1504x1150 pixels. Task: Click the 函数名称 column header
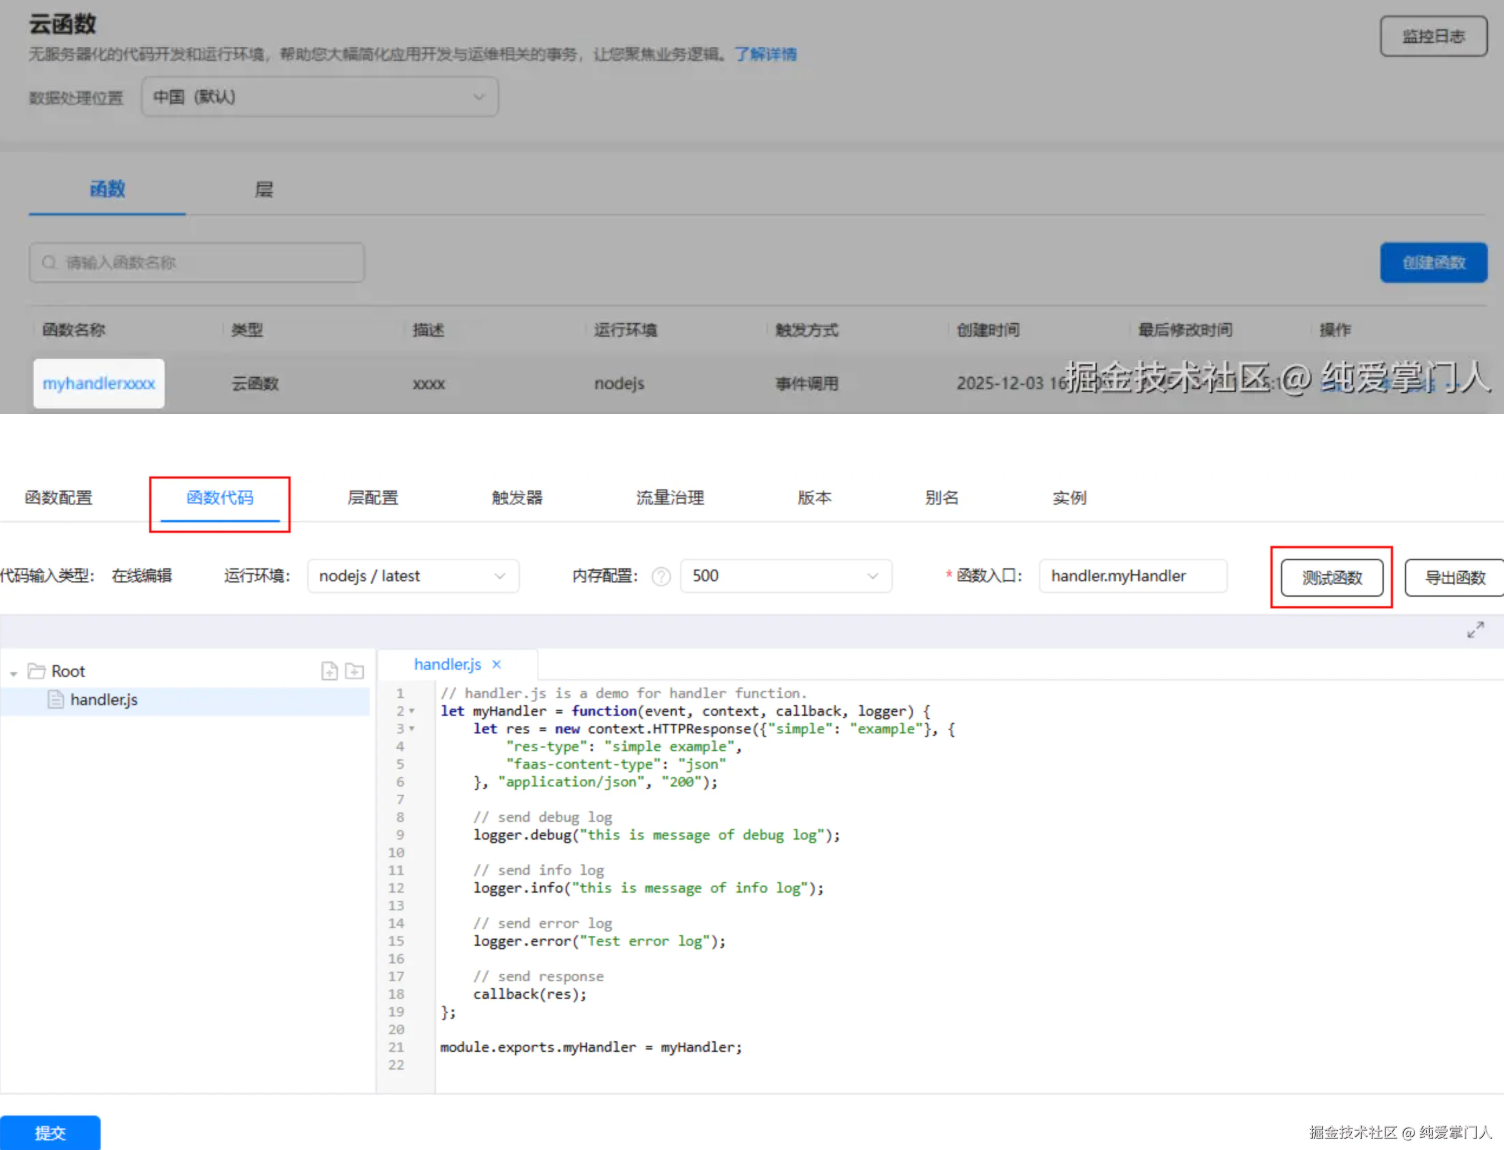point(73,329)
